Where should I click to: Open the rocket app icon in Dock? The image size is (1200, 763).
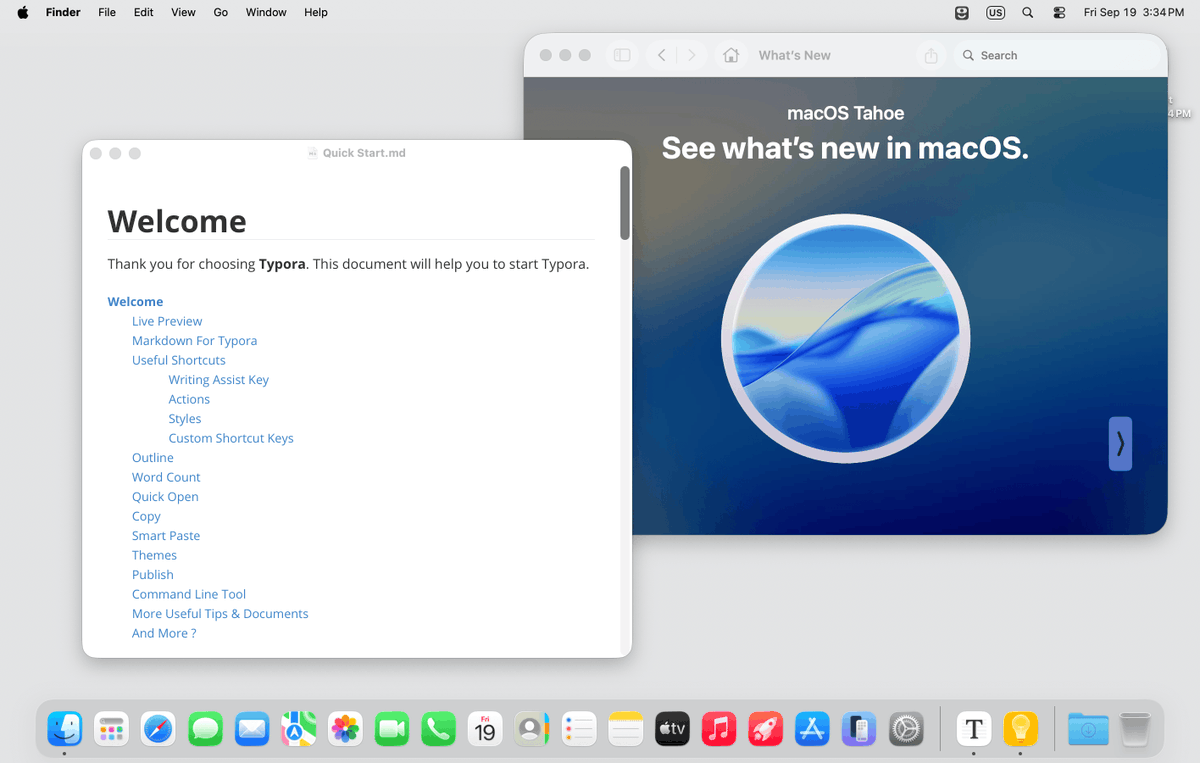[765, 729]
